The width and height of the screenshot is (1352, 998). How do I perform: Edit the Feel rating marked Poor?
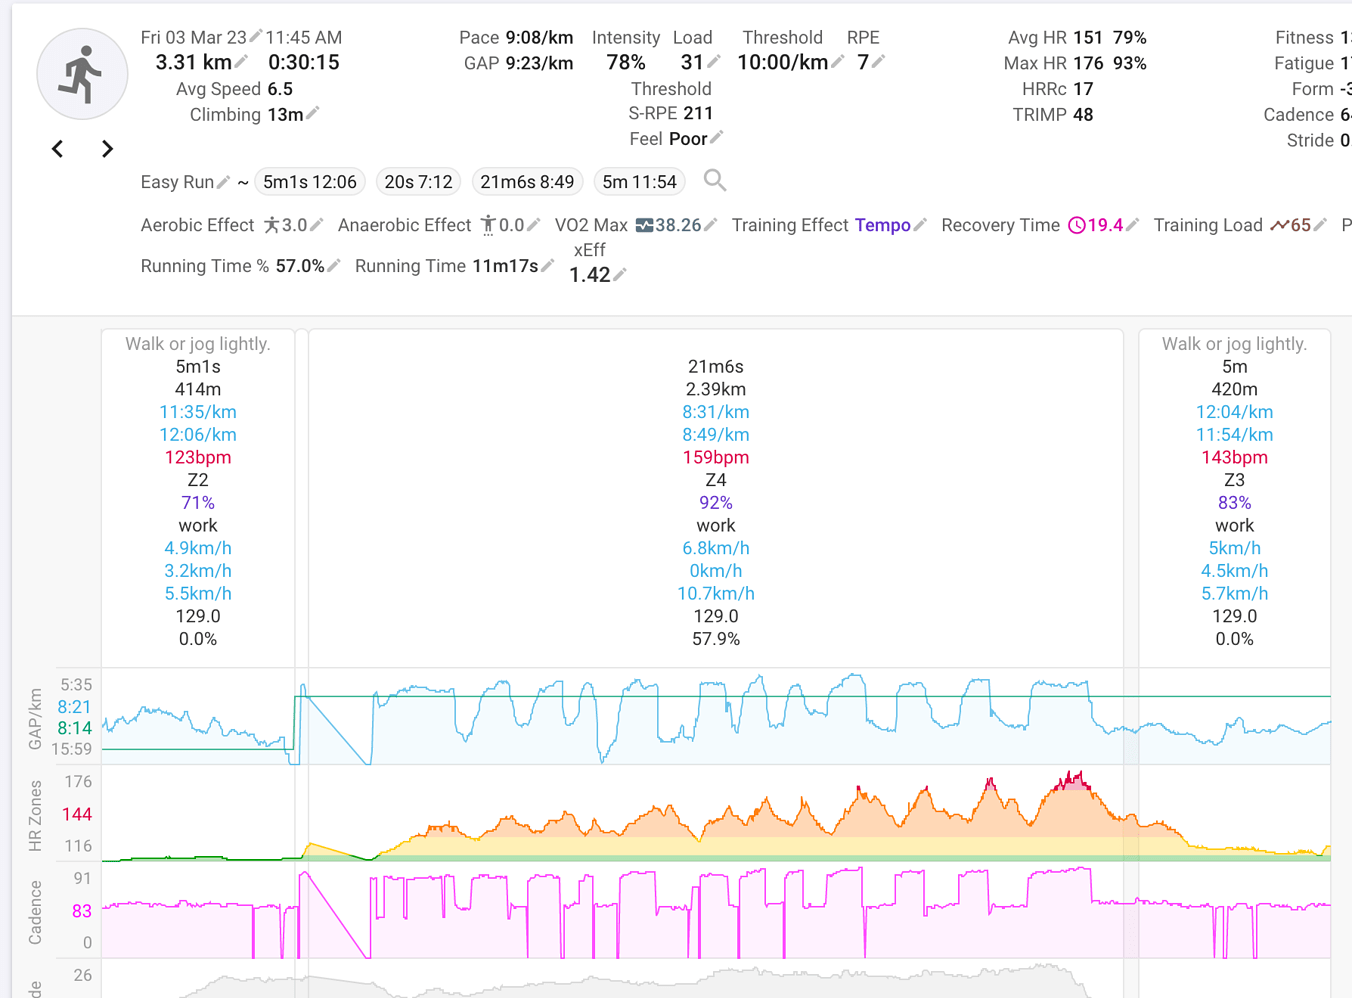coord(714,138)
